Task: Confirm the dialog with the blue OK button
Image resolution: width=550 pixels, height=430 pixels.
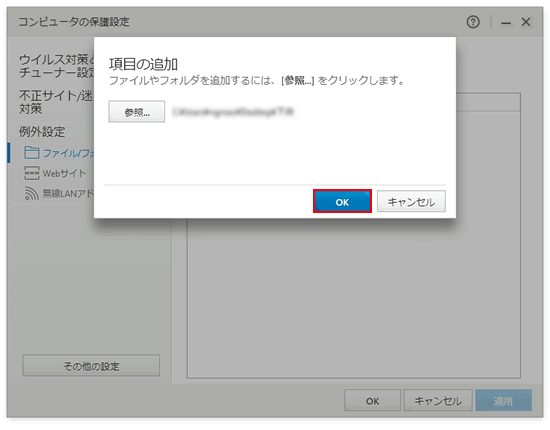Action: pos(342,201)
